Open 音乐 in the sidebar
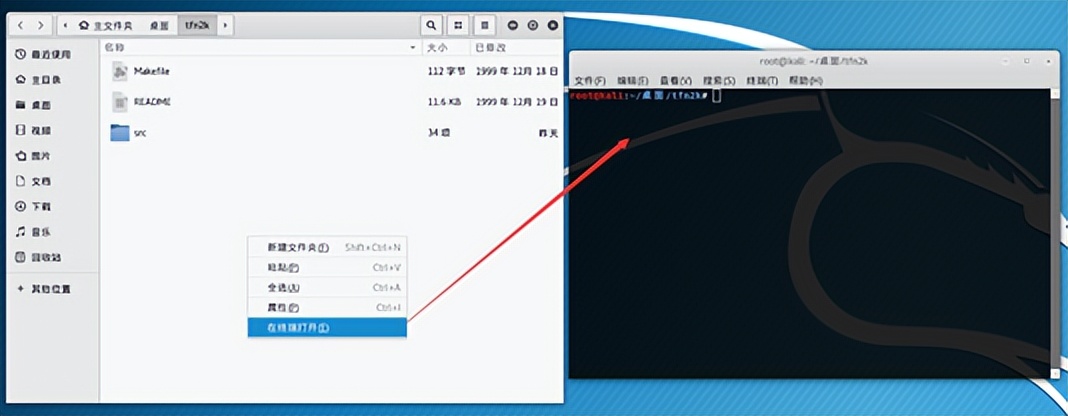Screen dimensions: 1068x416 point(33,232)
